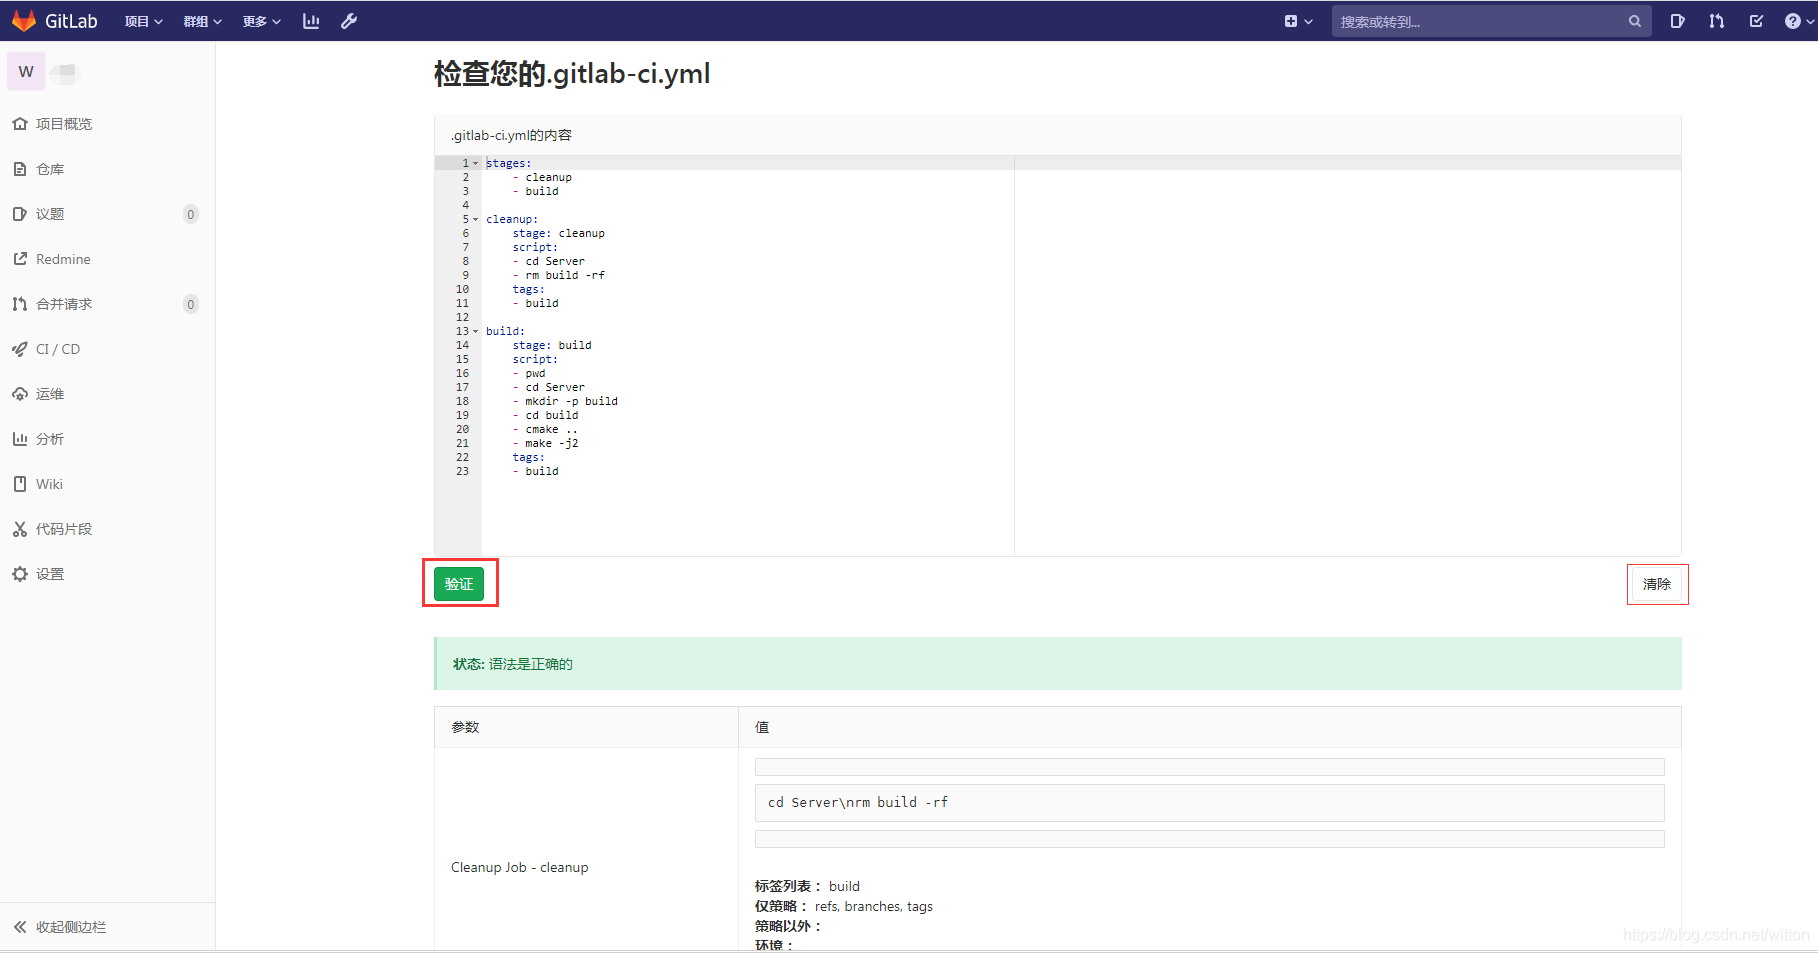Open the issues icon in top bar
This screenshot has width=1818, height=953.
(x=1677, y=21)
